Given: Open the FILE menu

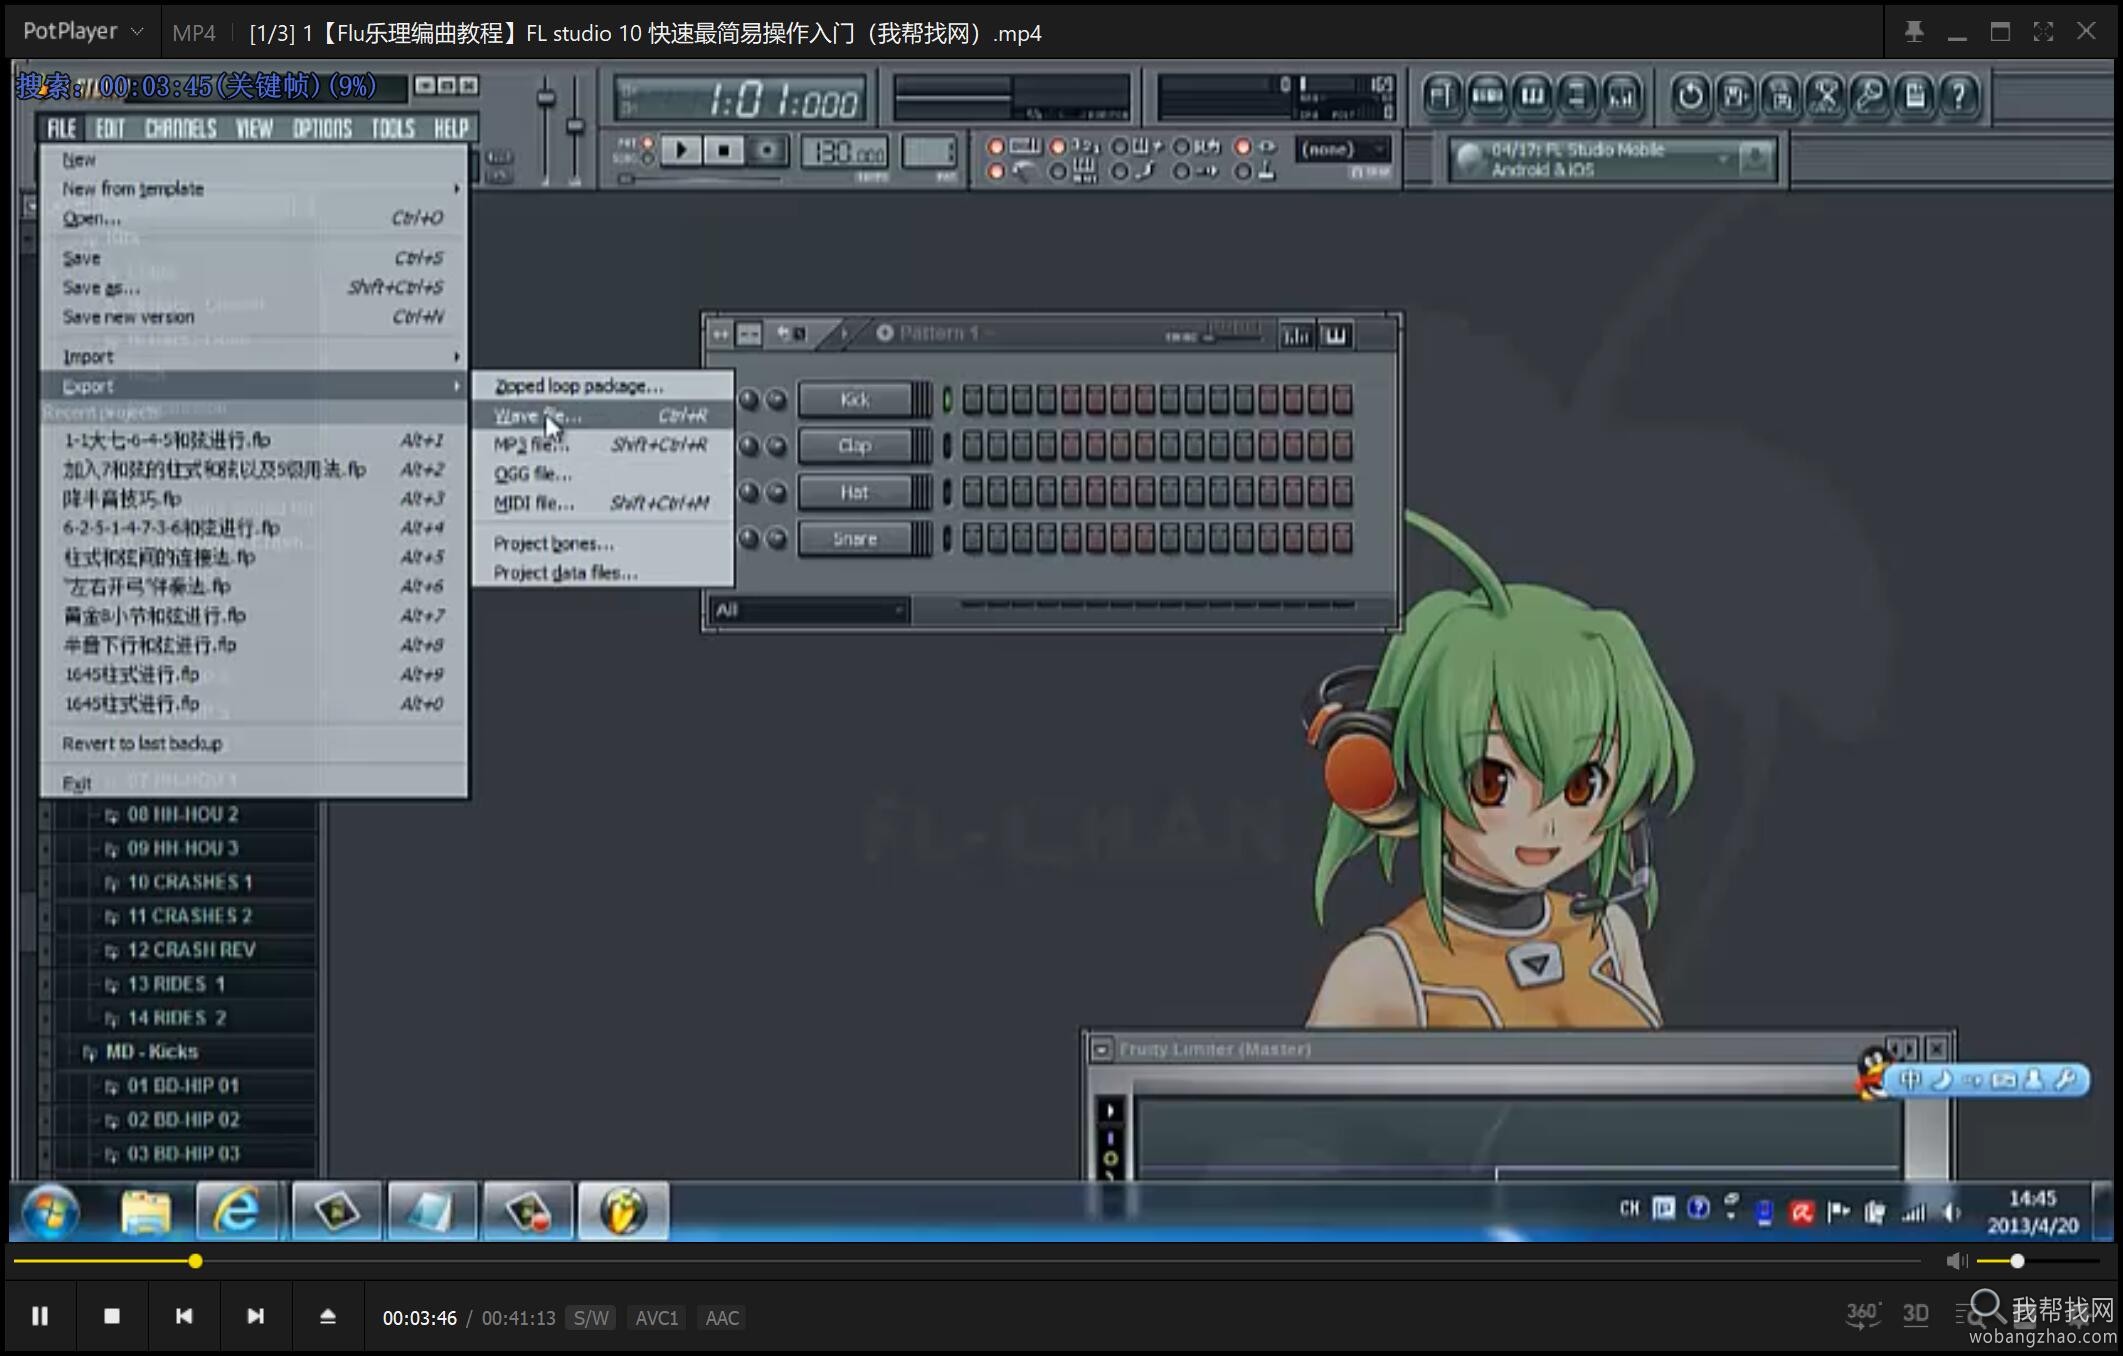Looking at the screenshot, I should coord(61,128).
